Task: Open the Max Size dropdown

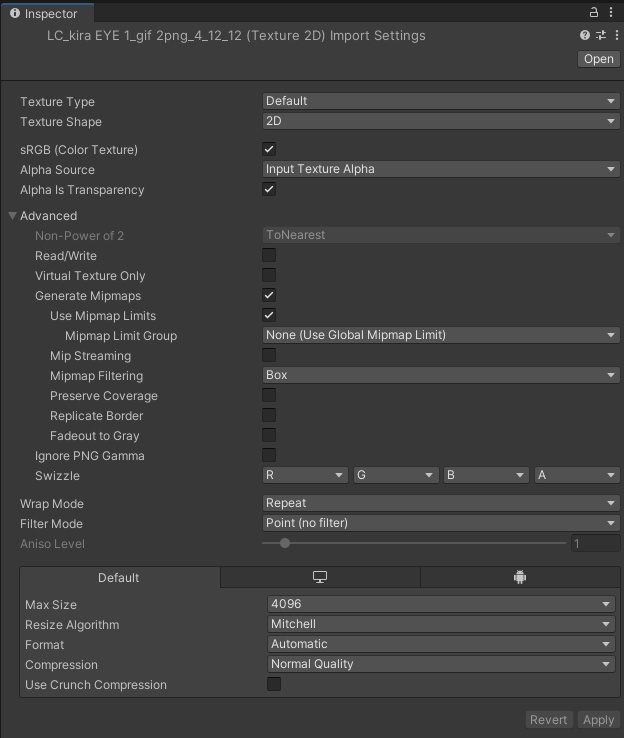Action: [441, 604]
